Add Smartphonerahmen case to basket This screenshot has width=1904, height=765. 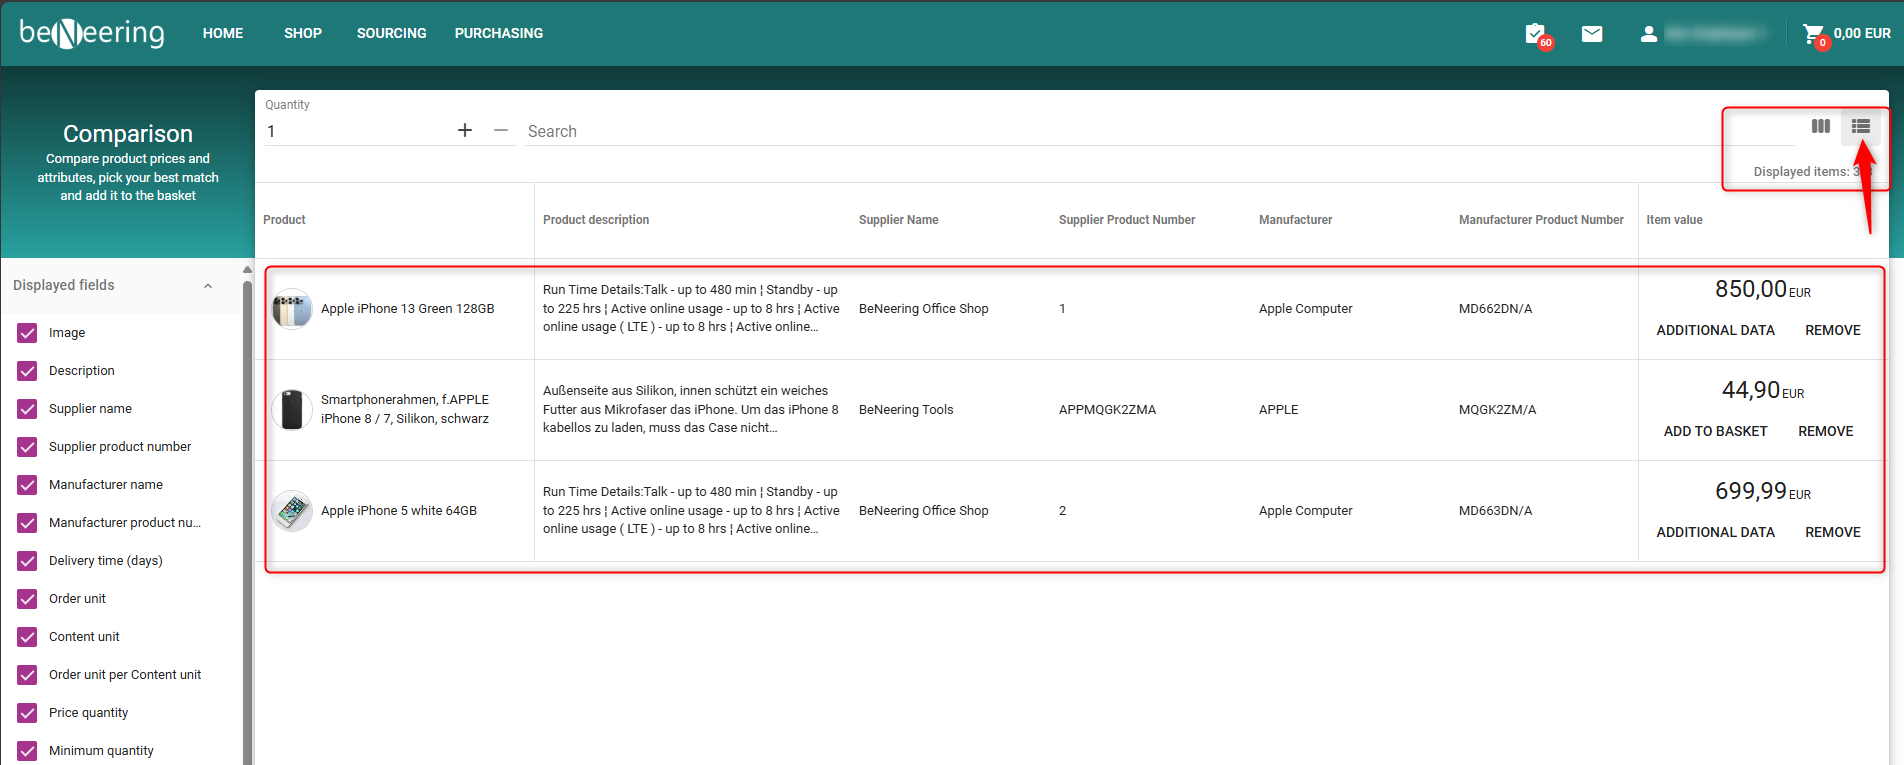click(x=1715, y=431)
